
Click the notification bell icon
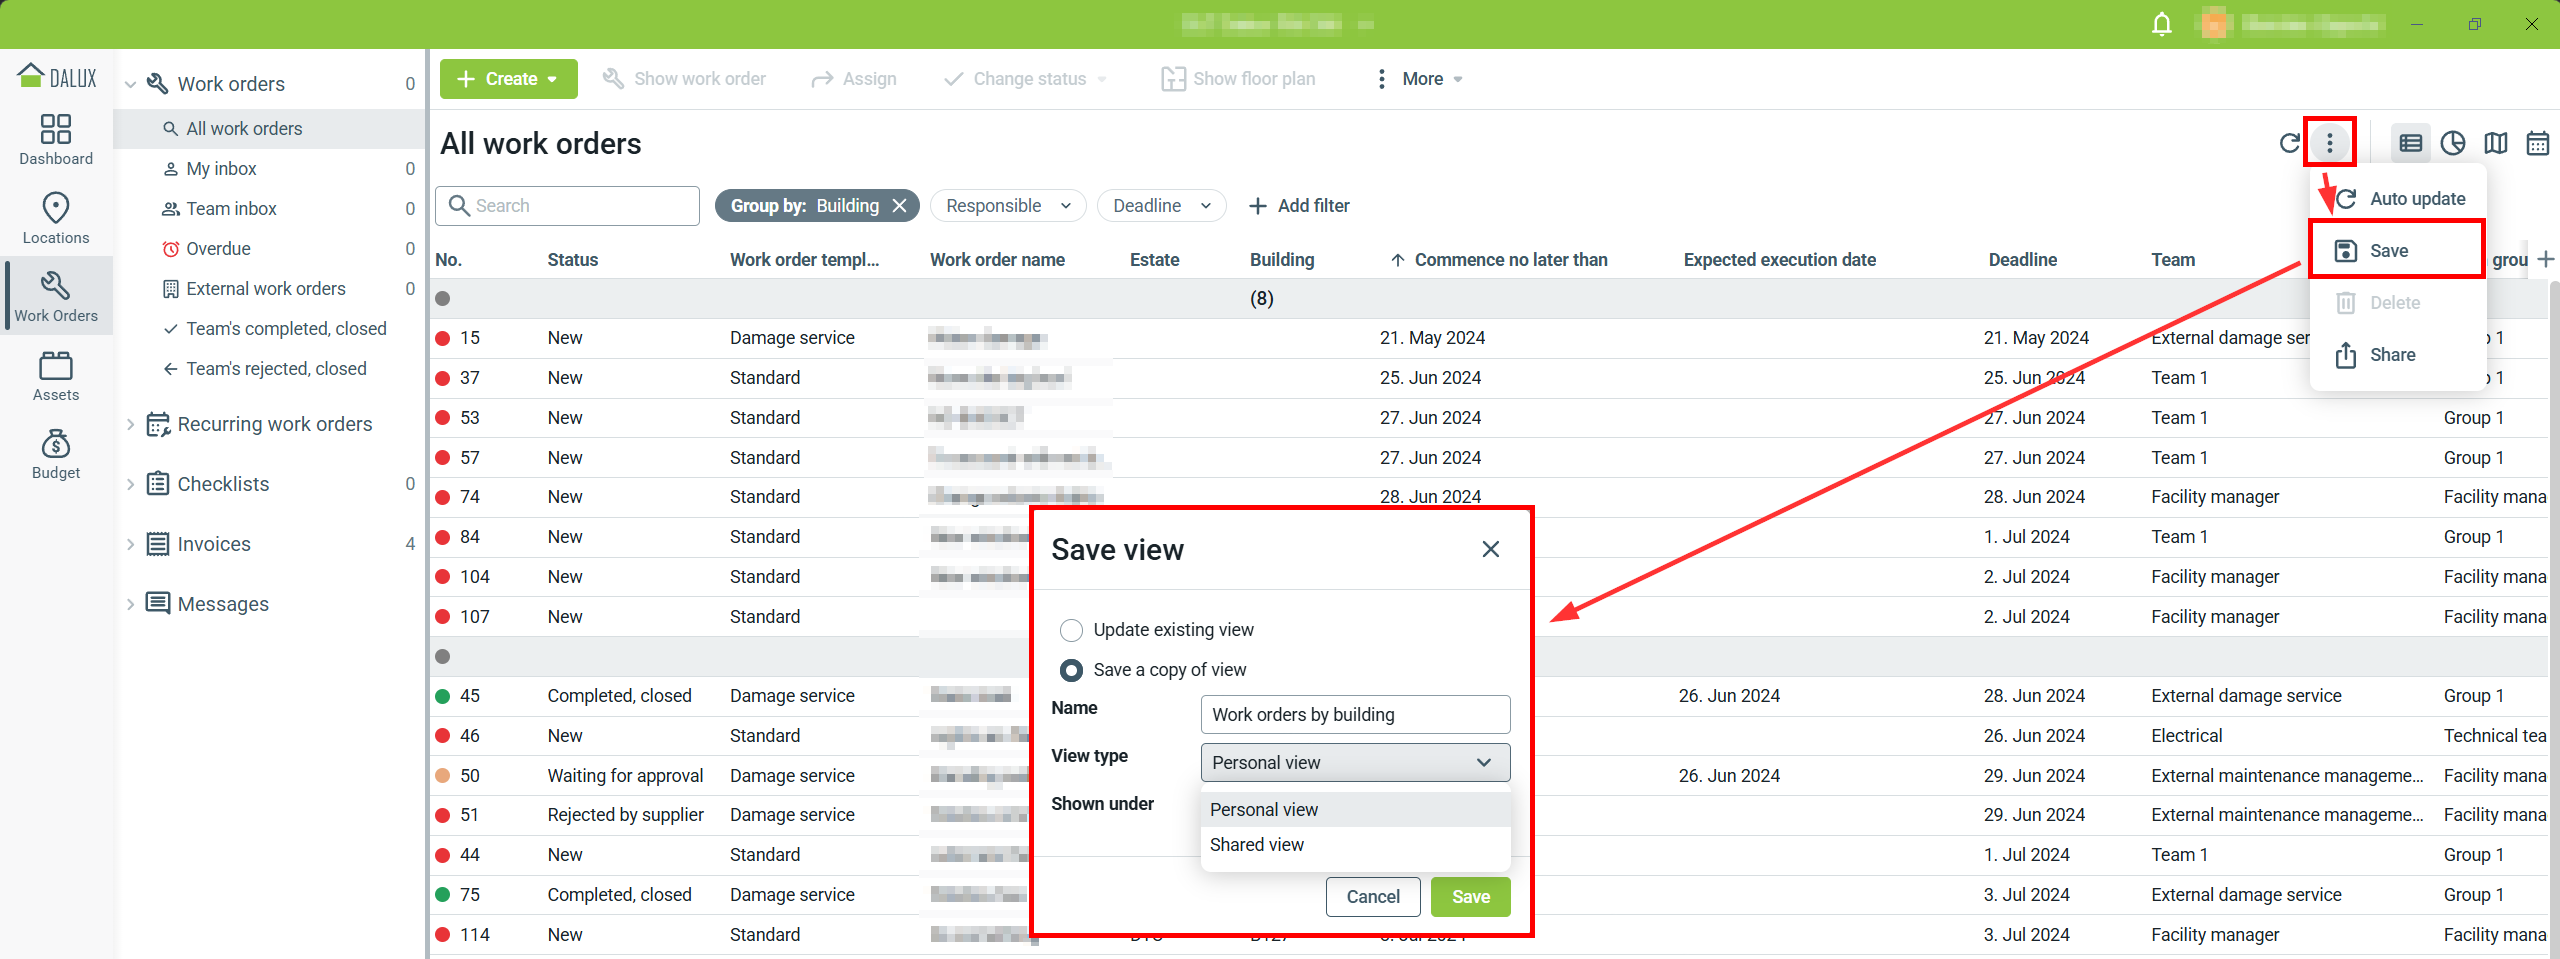point(2161,24)
